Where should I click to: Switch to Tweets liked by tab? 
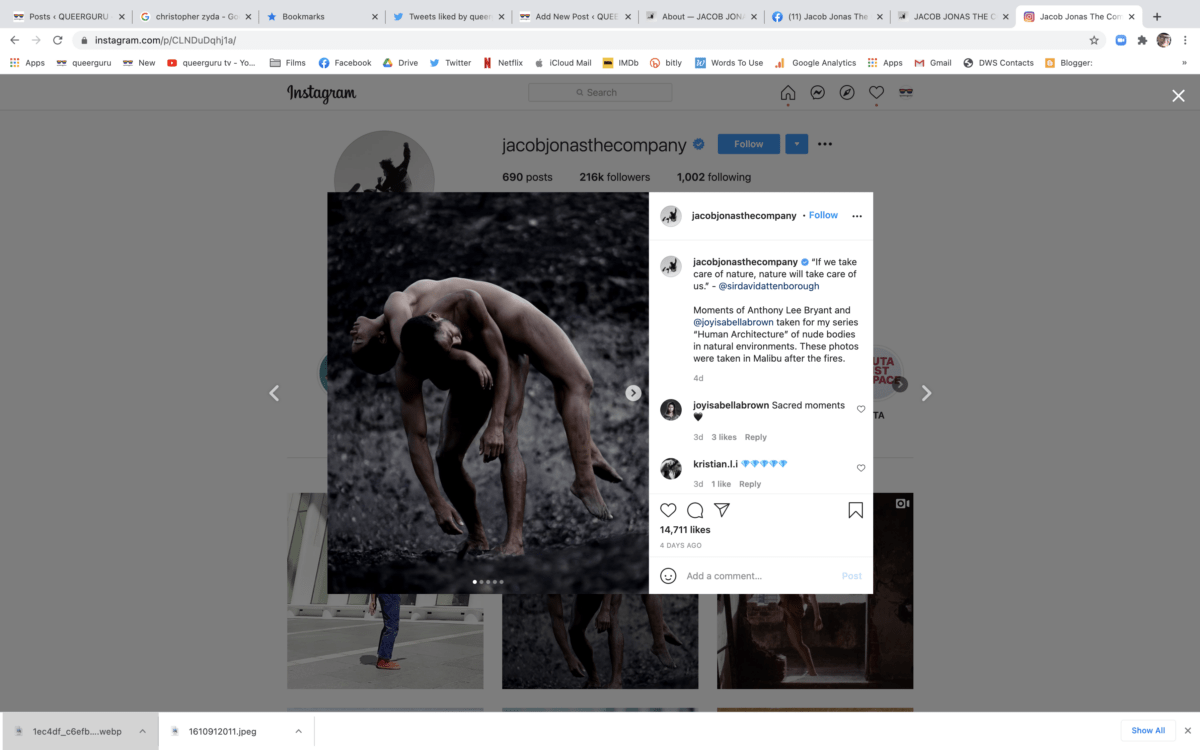[x=448, y=16]
